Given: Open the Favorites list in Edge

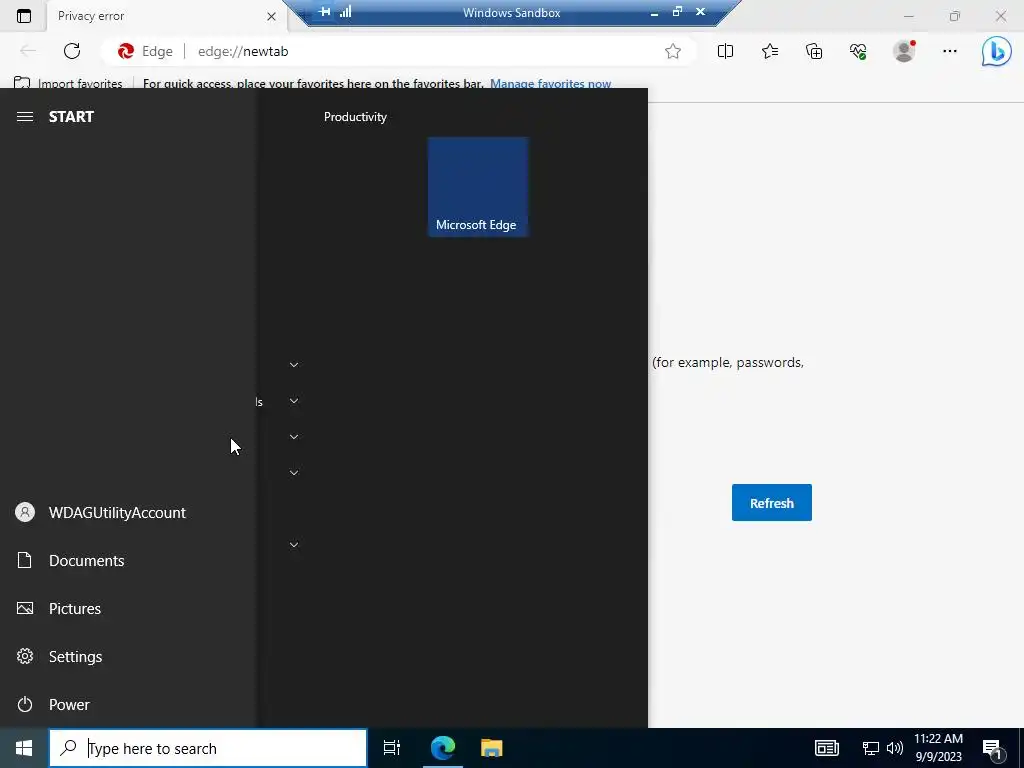Looking at the screenshot, I should (770, 52).
